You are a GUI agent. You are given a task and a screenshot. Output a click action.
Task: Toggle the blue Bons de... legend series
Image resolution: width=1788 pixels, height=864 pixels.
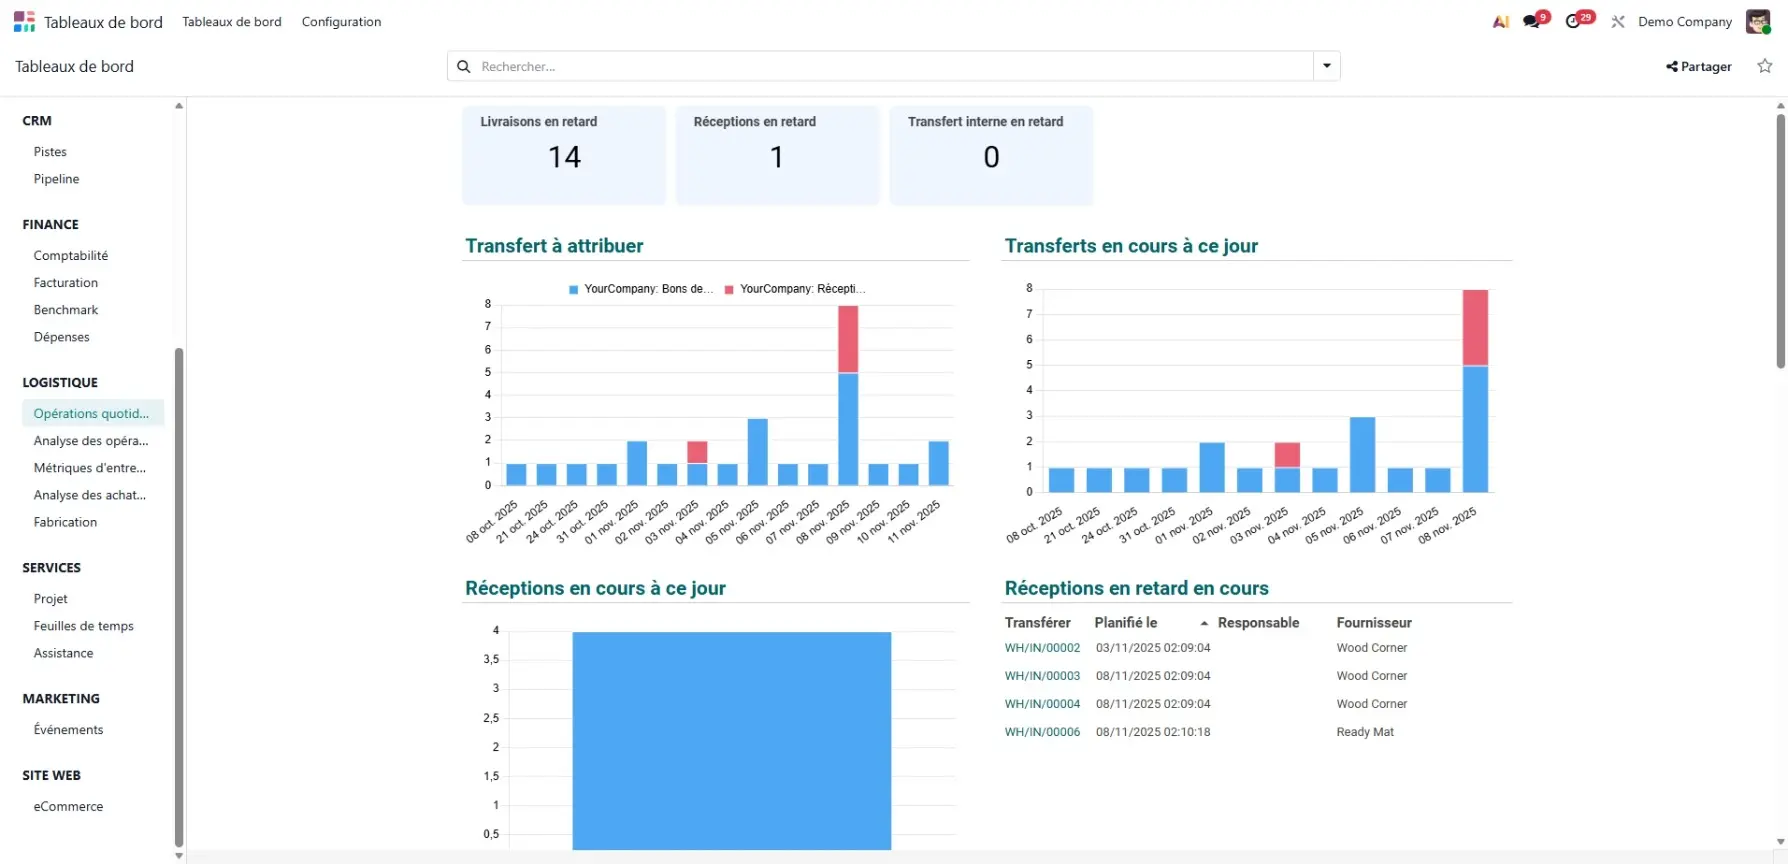(x=641, y=289)
